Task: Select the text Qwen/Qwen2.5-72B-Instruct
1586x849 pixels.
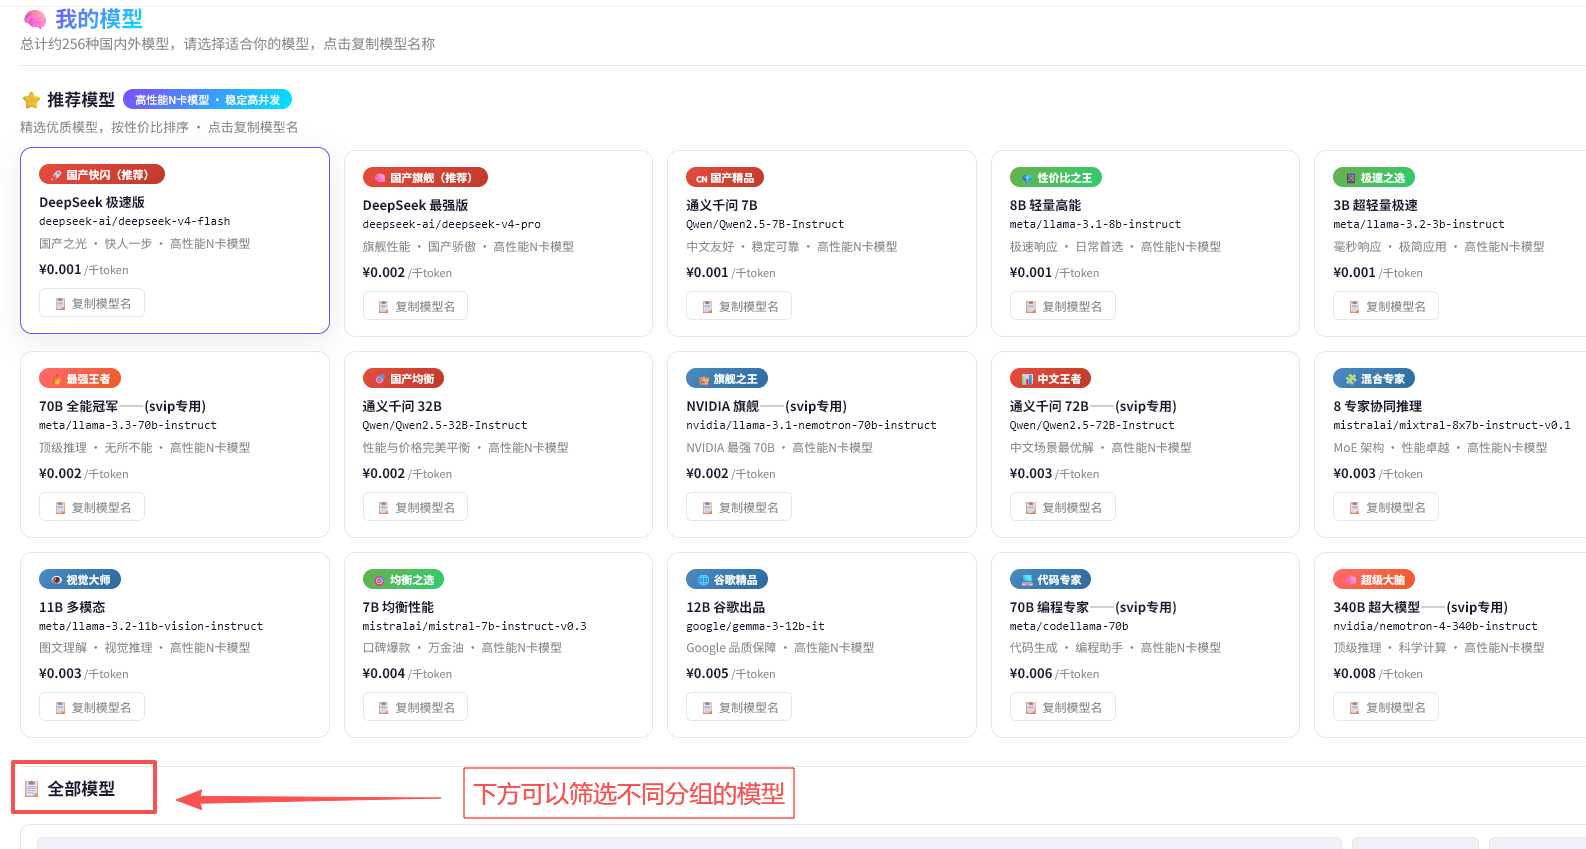Action: pyautogui.click(x=1092, y=426)
